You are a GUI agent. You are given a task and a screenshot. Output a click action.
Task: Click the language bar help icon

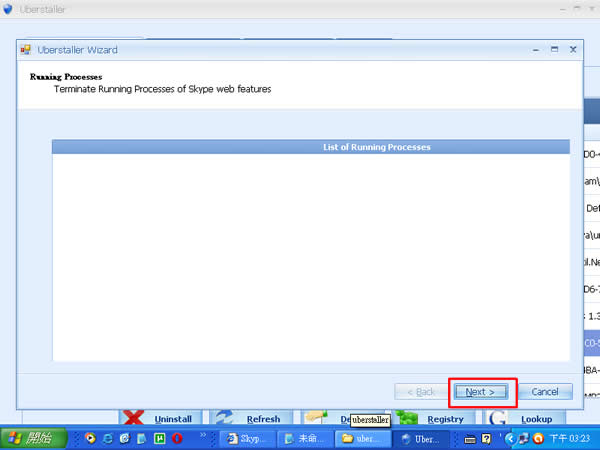(486, 439)
